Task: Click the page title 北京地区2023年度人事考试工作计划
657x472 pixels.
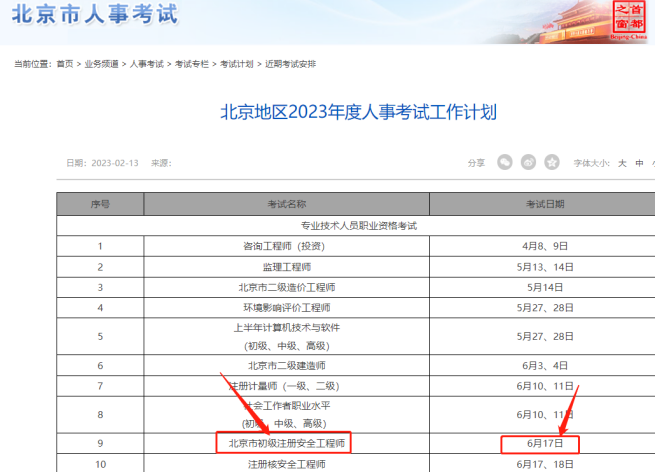Action: [358, 111]
